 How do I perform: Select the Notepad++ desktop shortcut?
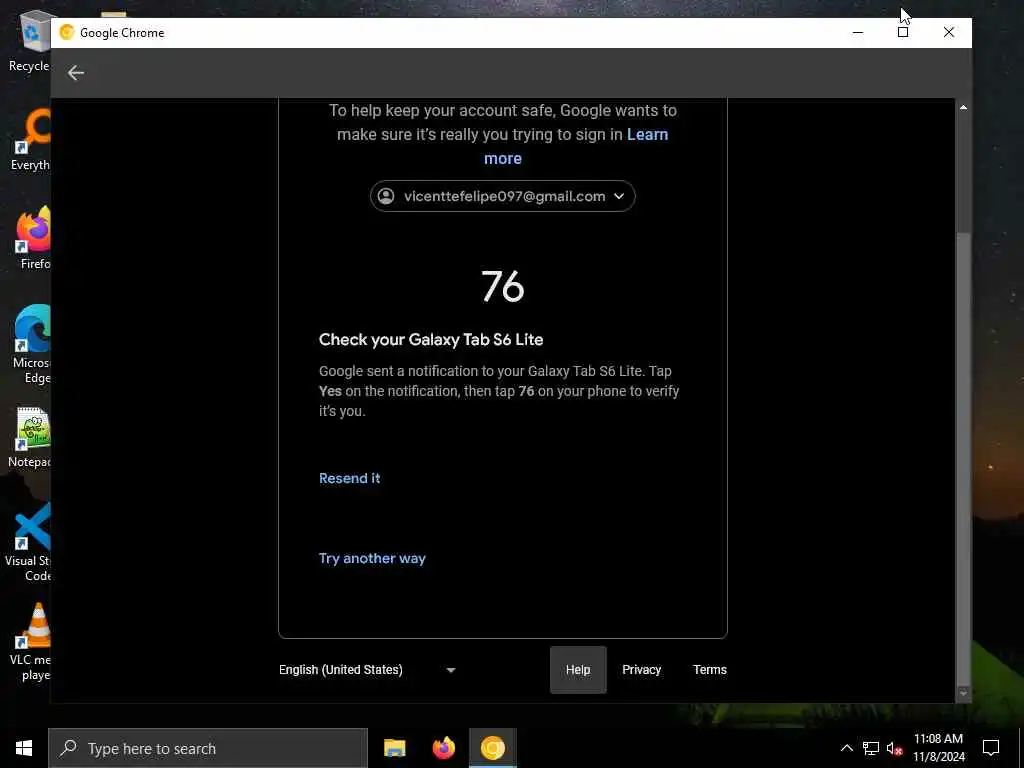(30, 438)
